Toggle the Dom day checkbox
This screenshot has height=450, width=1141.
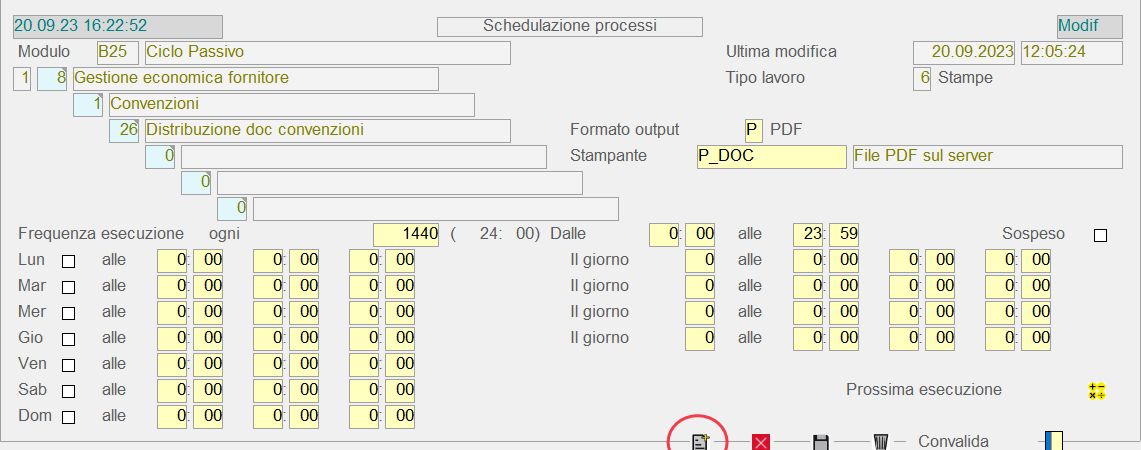pos(69,417)
